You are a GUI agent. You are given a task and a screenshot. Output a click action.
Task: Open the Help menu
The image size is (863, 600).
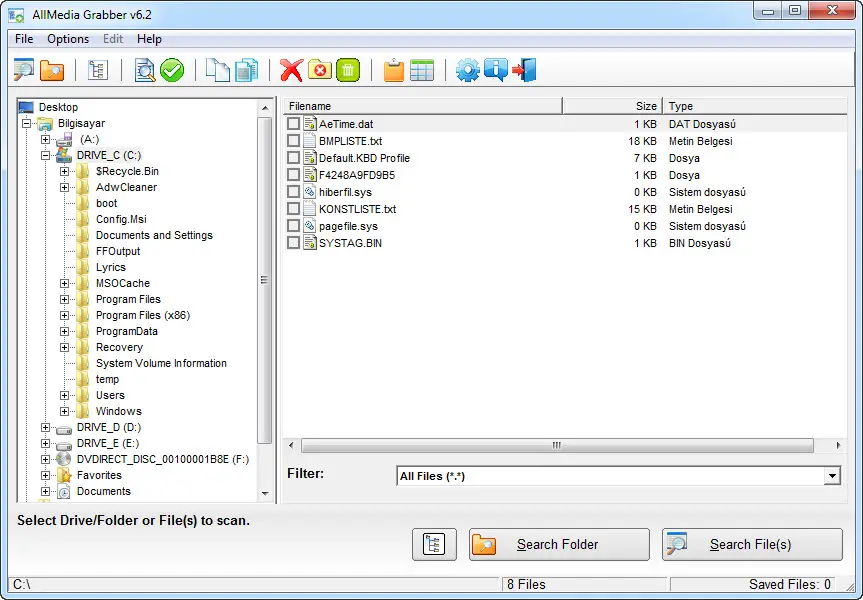[149, 39]
